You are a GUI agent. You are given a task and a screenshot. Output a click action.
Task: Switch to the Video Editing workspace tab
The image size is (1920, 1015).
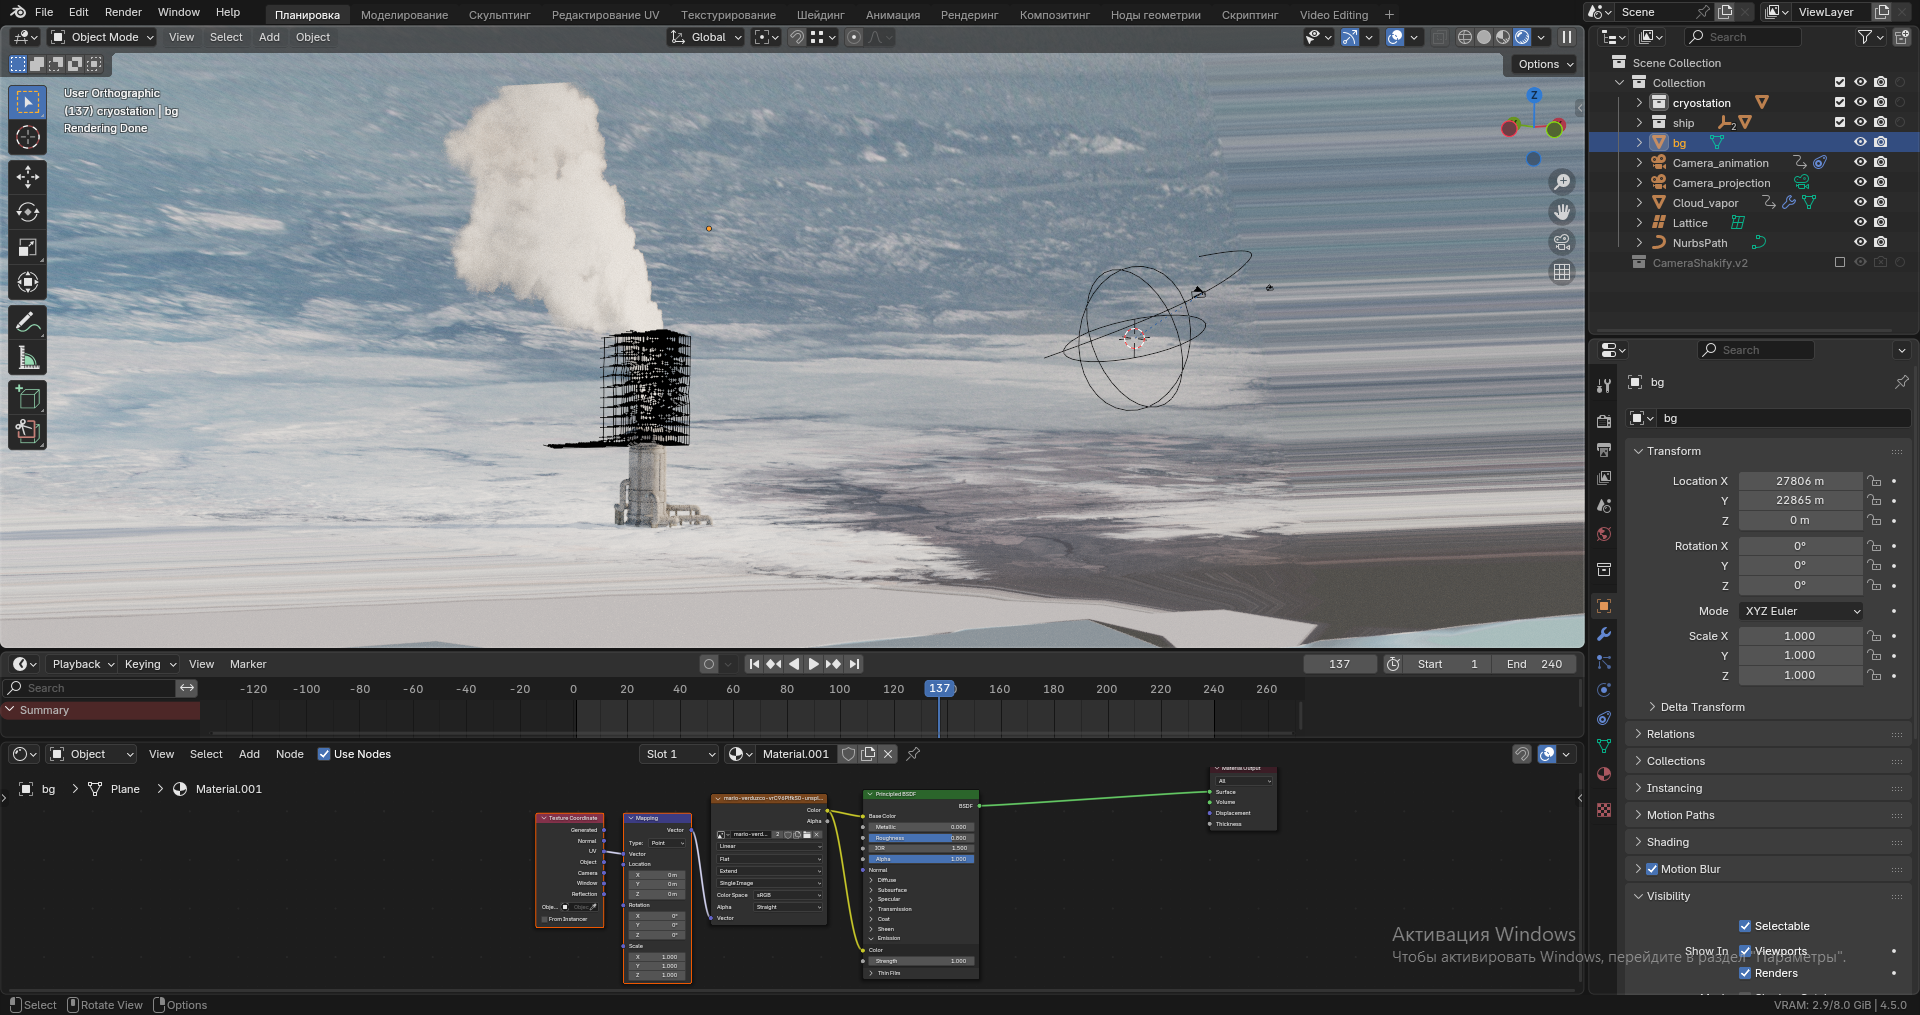[1333, 15]
